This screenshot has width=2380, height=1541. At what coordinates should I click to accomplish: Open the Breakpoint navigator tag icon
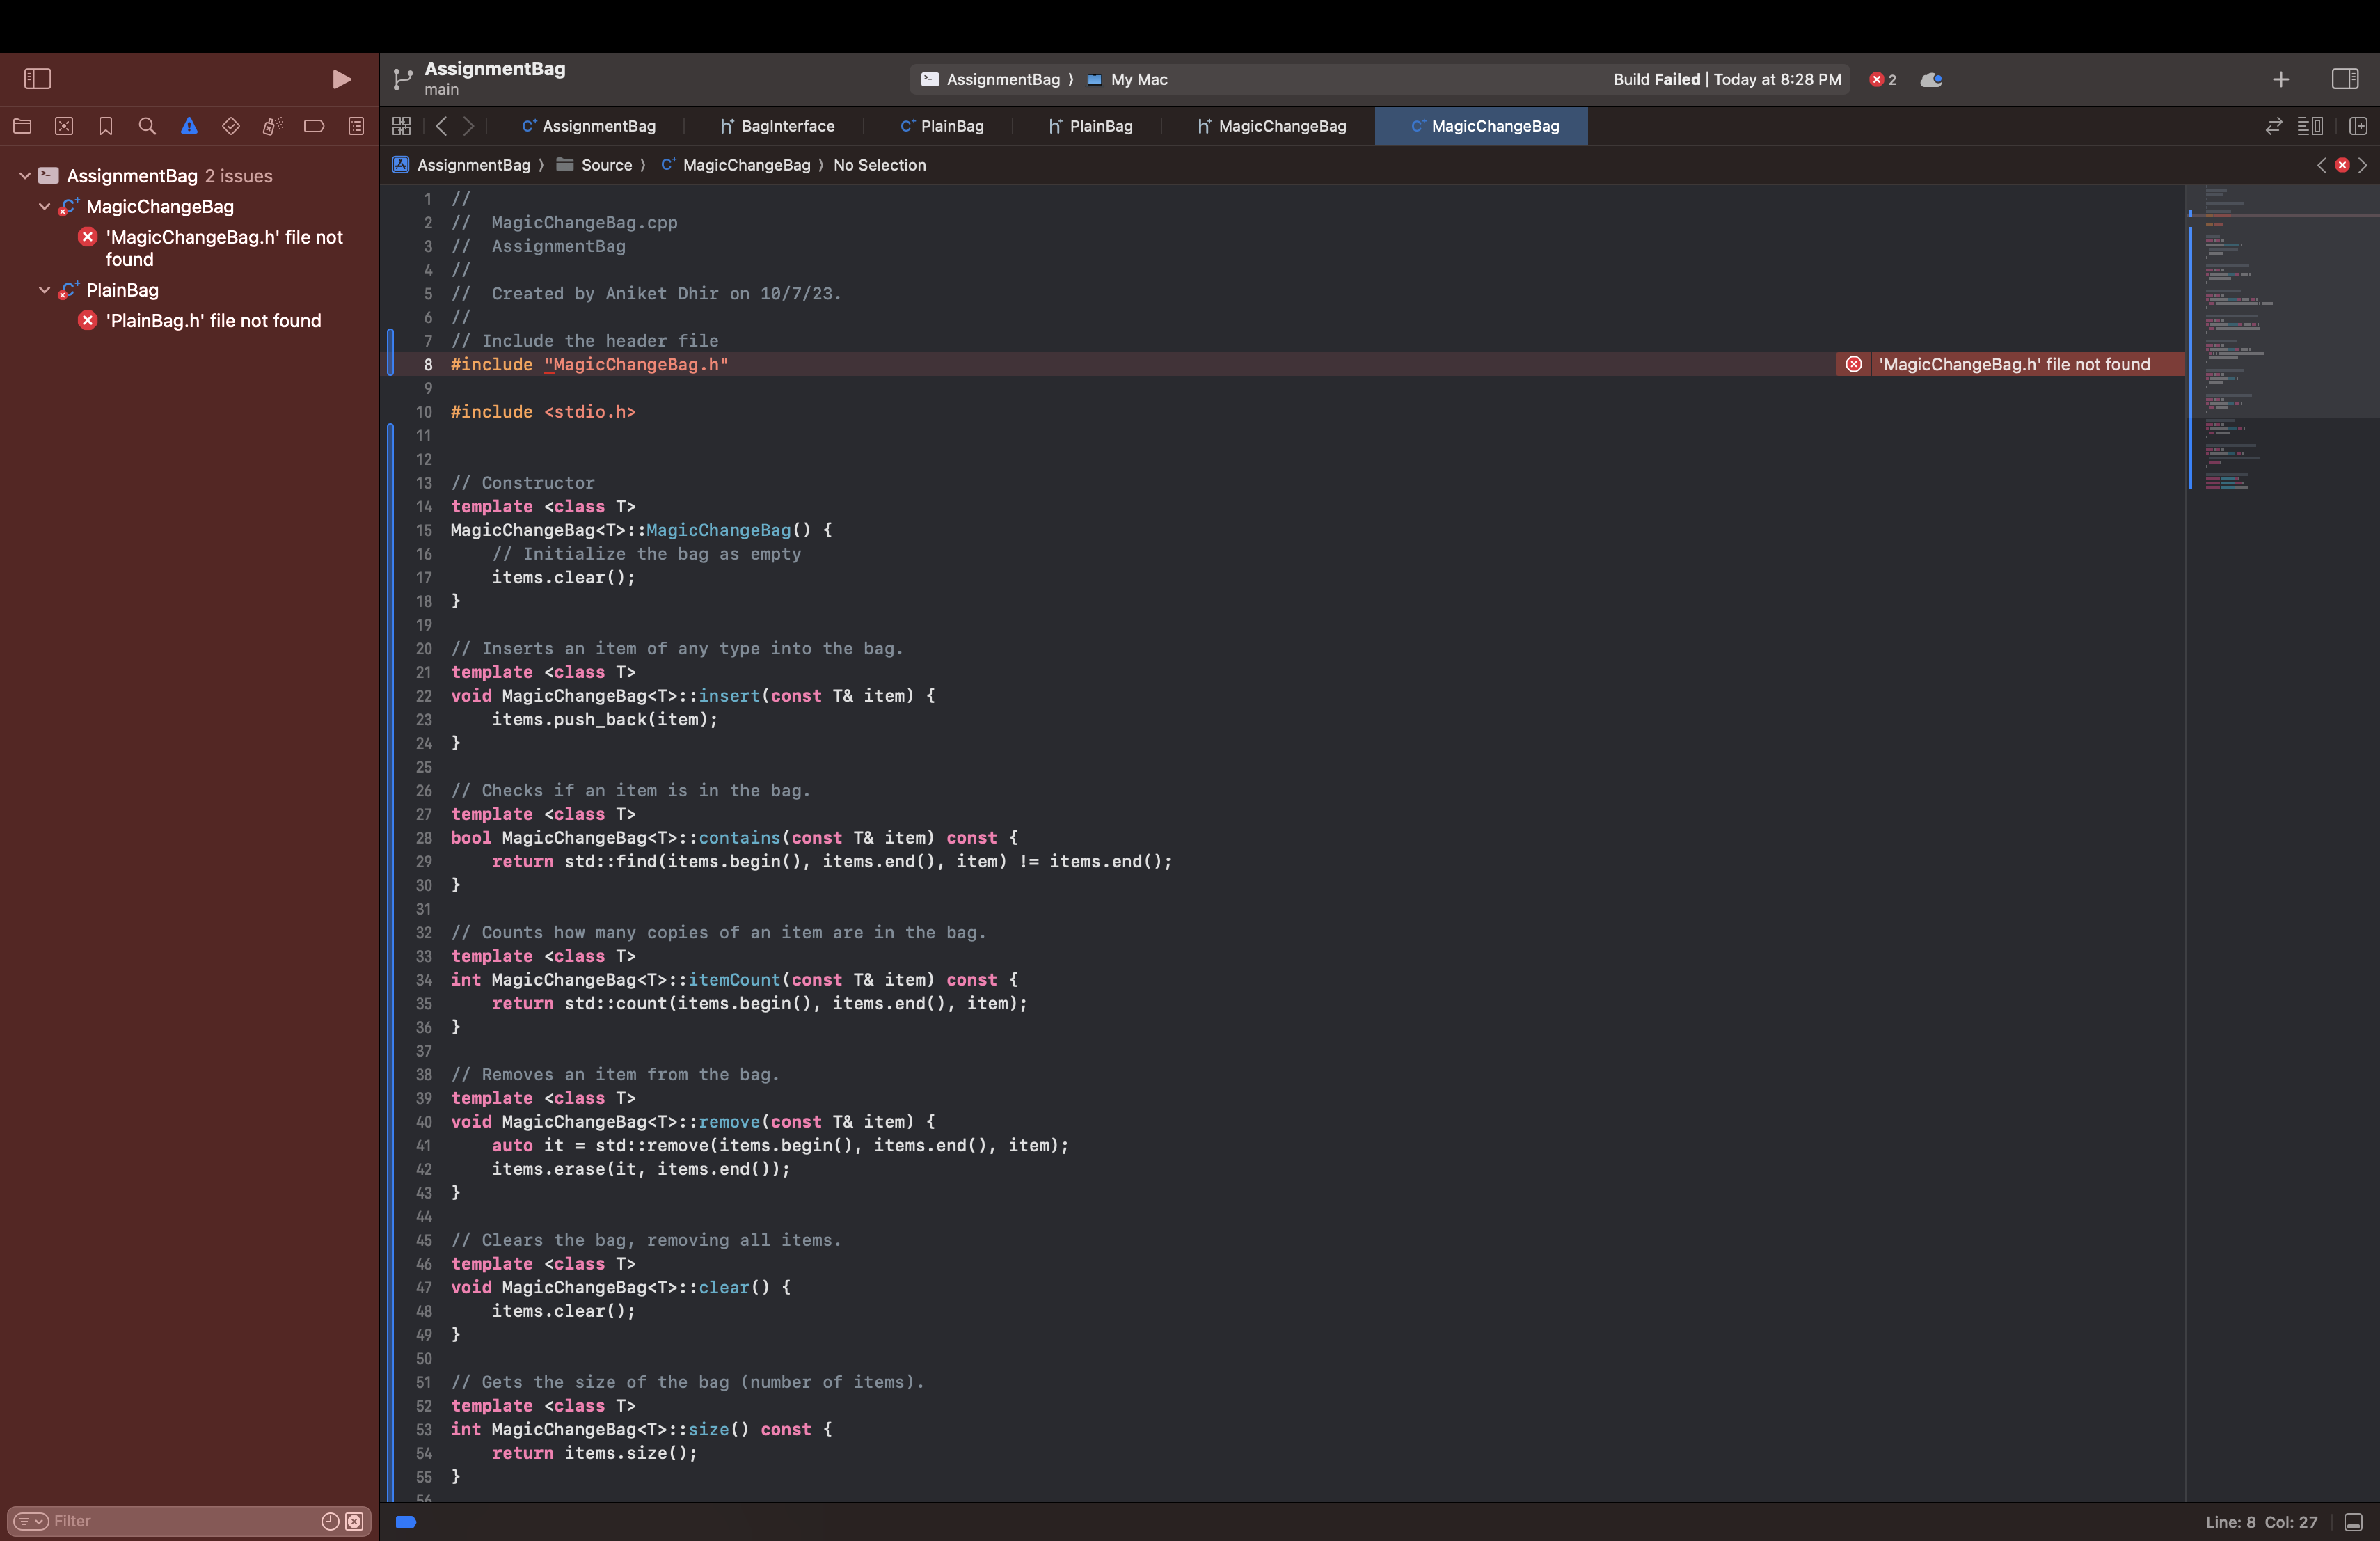click(x=314, y=126)
